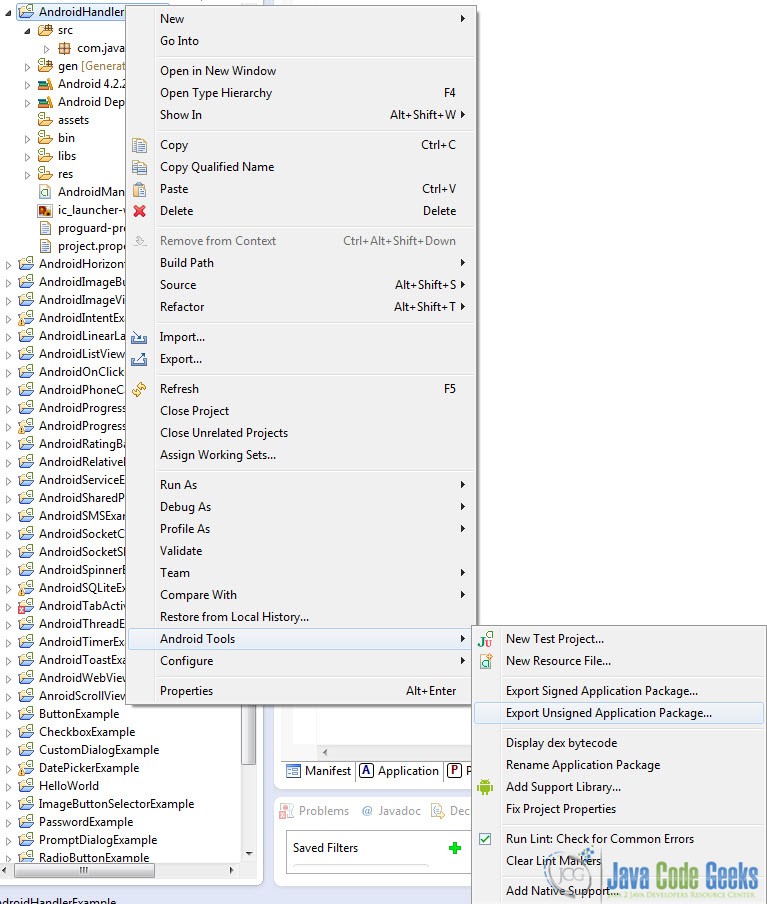Click the gen folder icon
This screenshot has height=904, width=767.
point(46,66)
